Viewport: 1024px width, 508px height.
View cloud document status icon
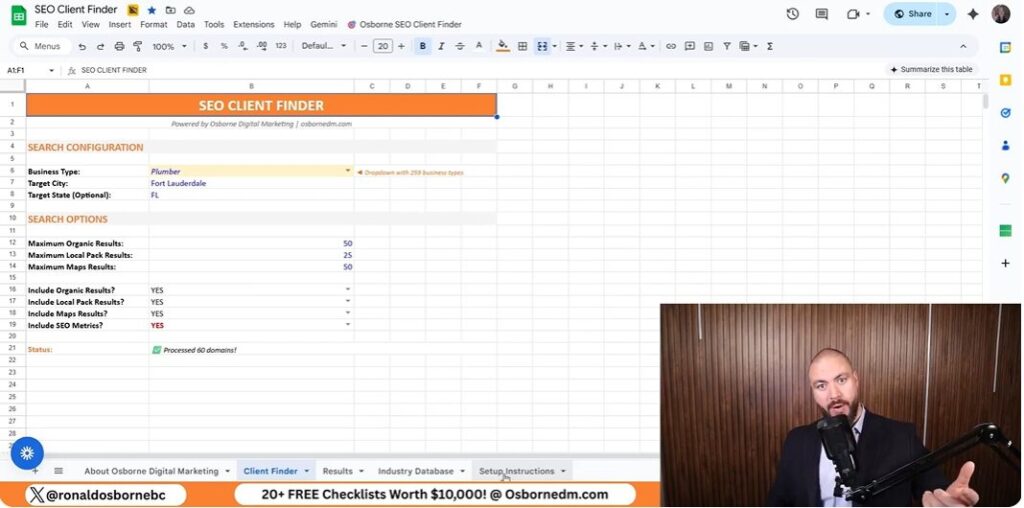pos(189,10)
